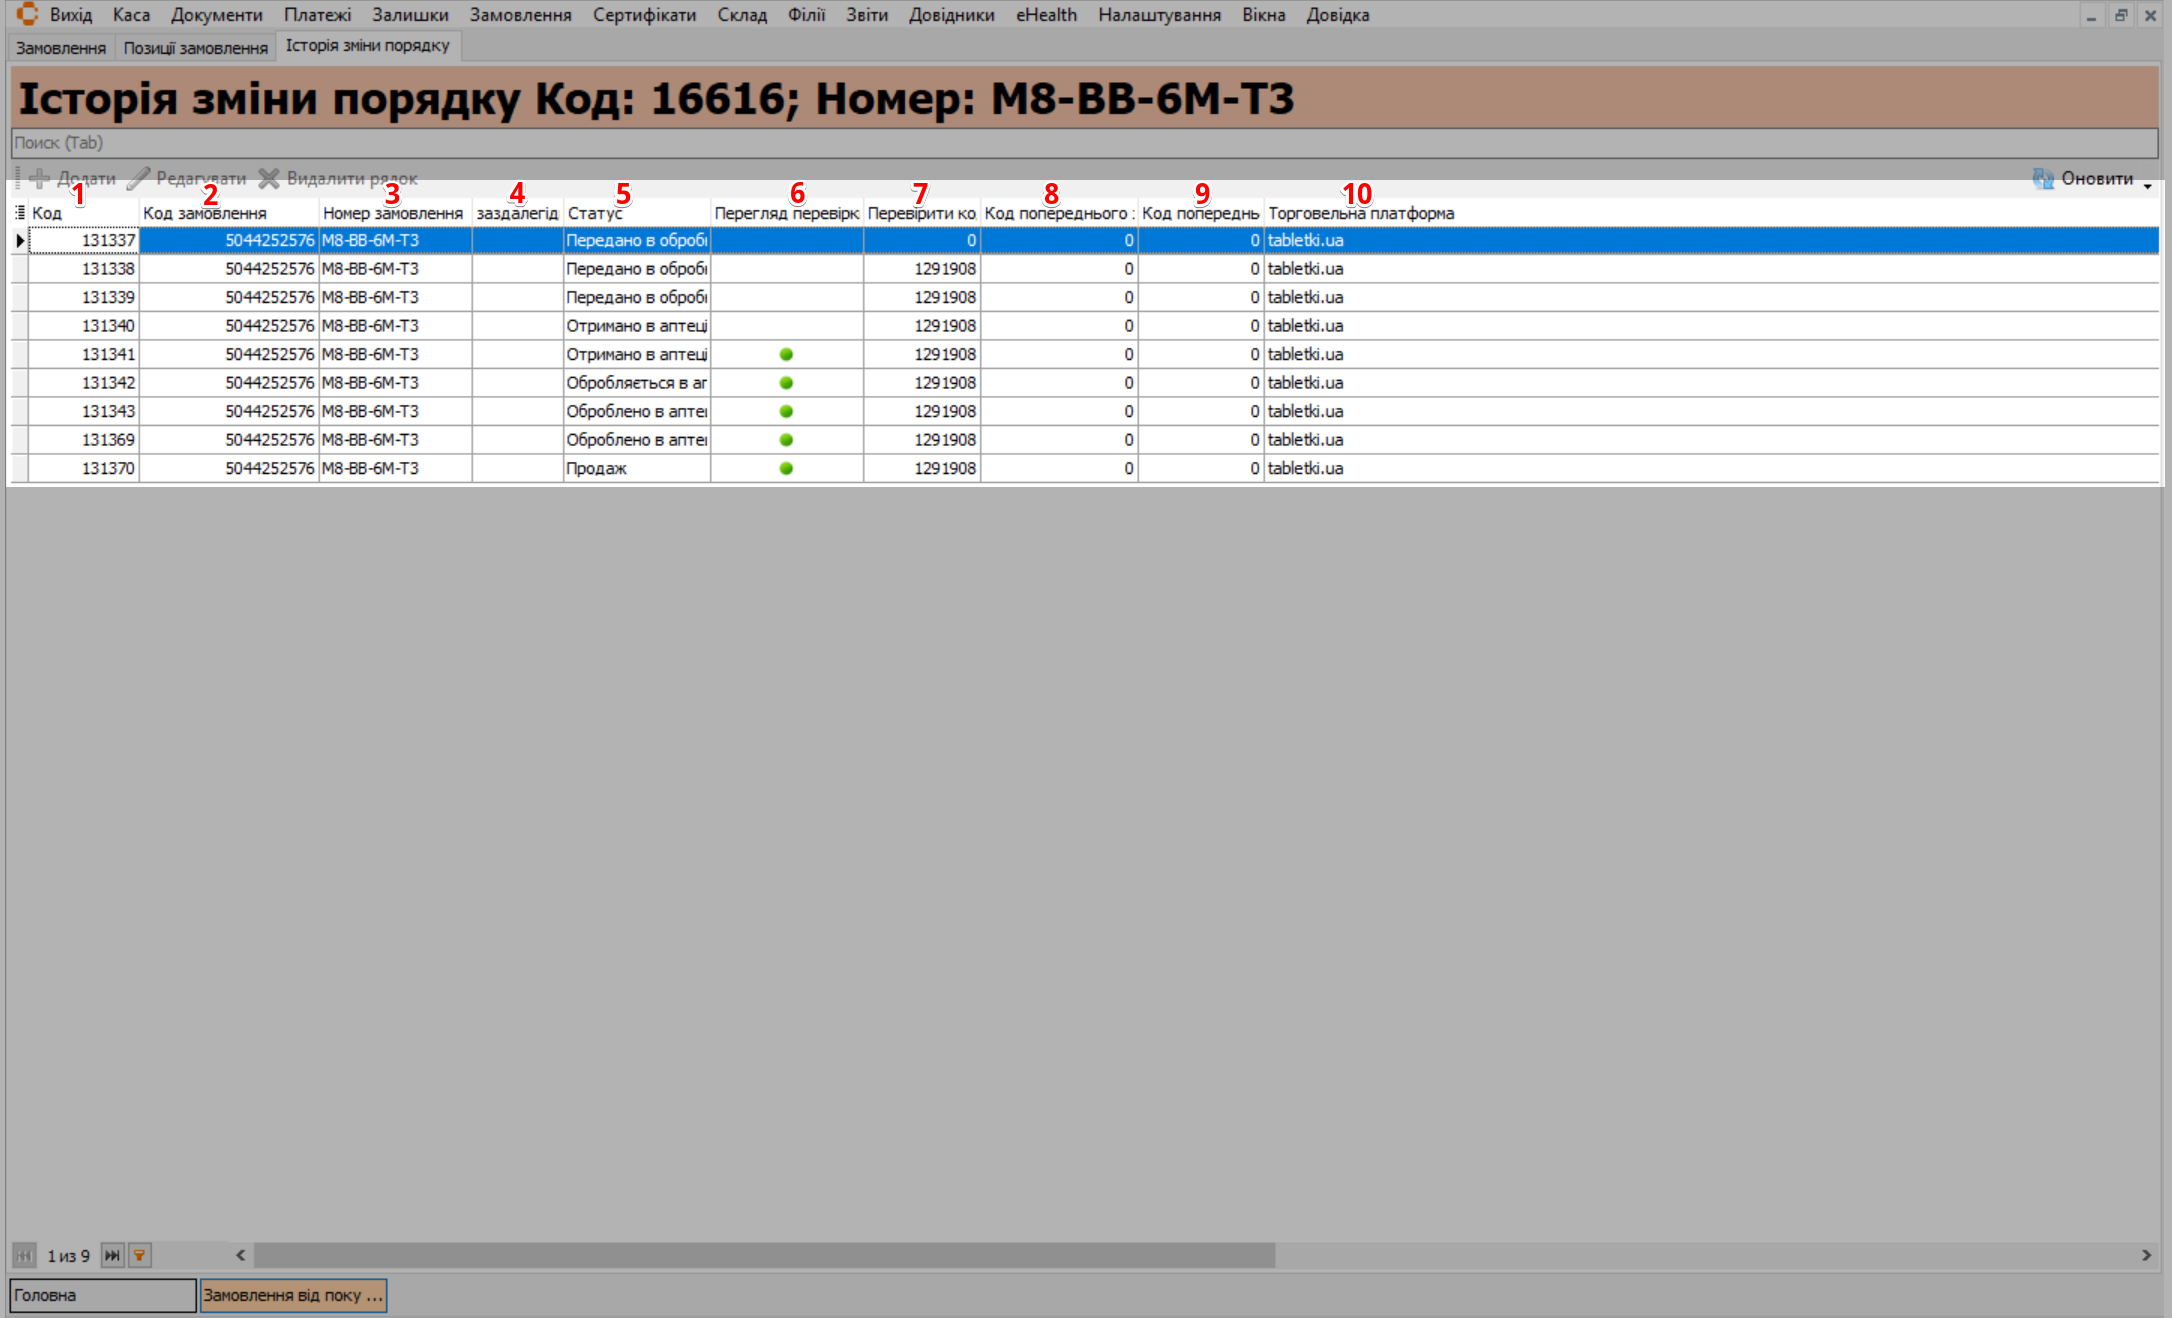Image resolution: width=2172 pixels, height=1318 pixels.
Task: Open the dropdown arrow next to Оновити
Action: pos(2147,186)
